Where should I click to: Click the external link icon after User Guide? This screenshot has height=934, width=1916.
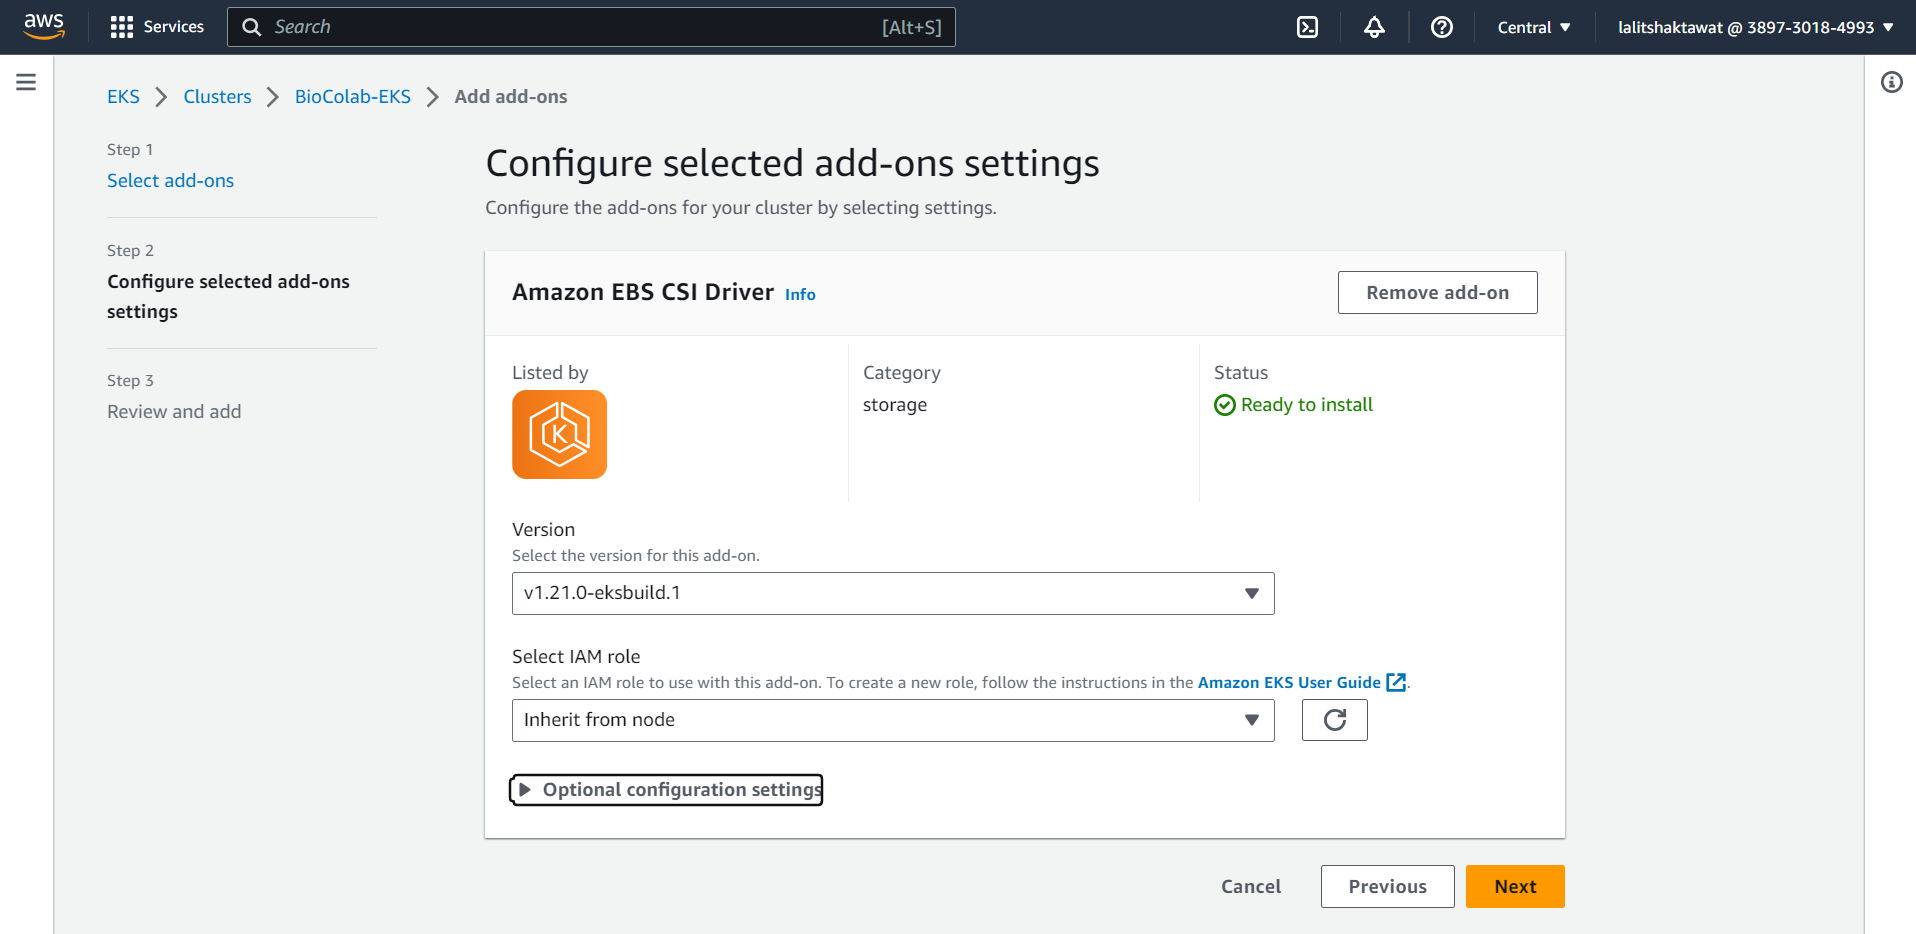point(1396,682)
